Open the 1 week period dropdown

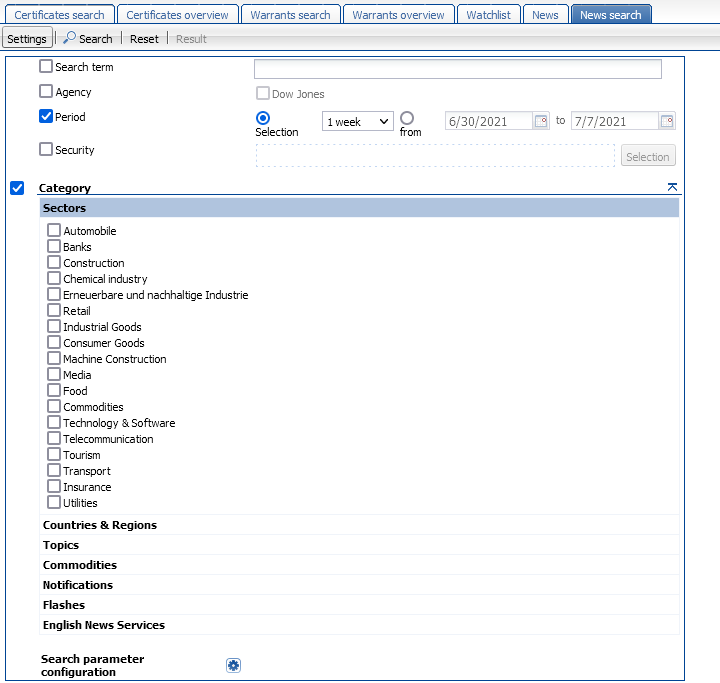tap(358, 121)
